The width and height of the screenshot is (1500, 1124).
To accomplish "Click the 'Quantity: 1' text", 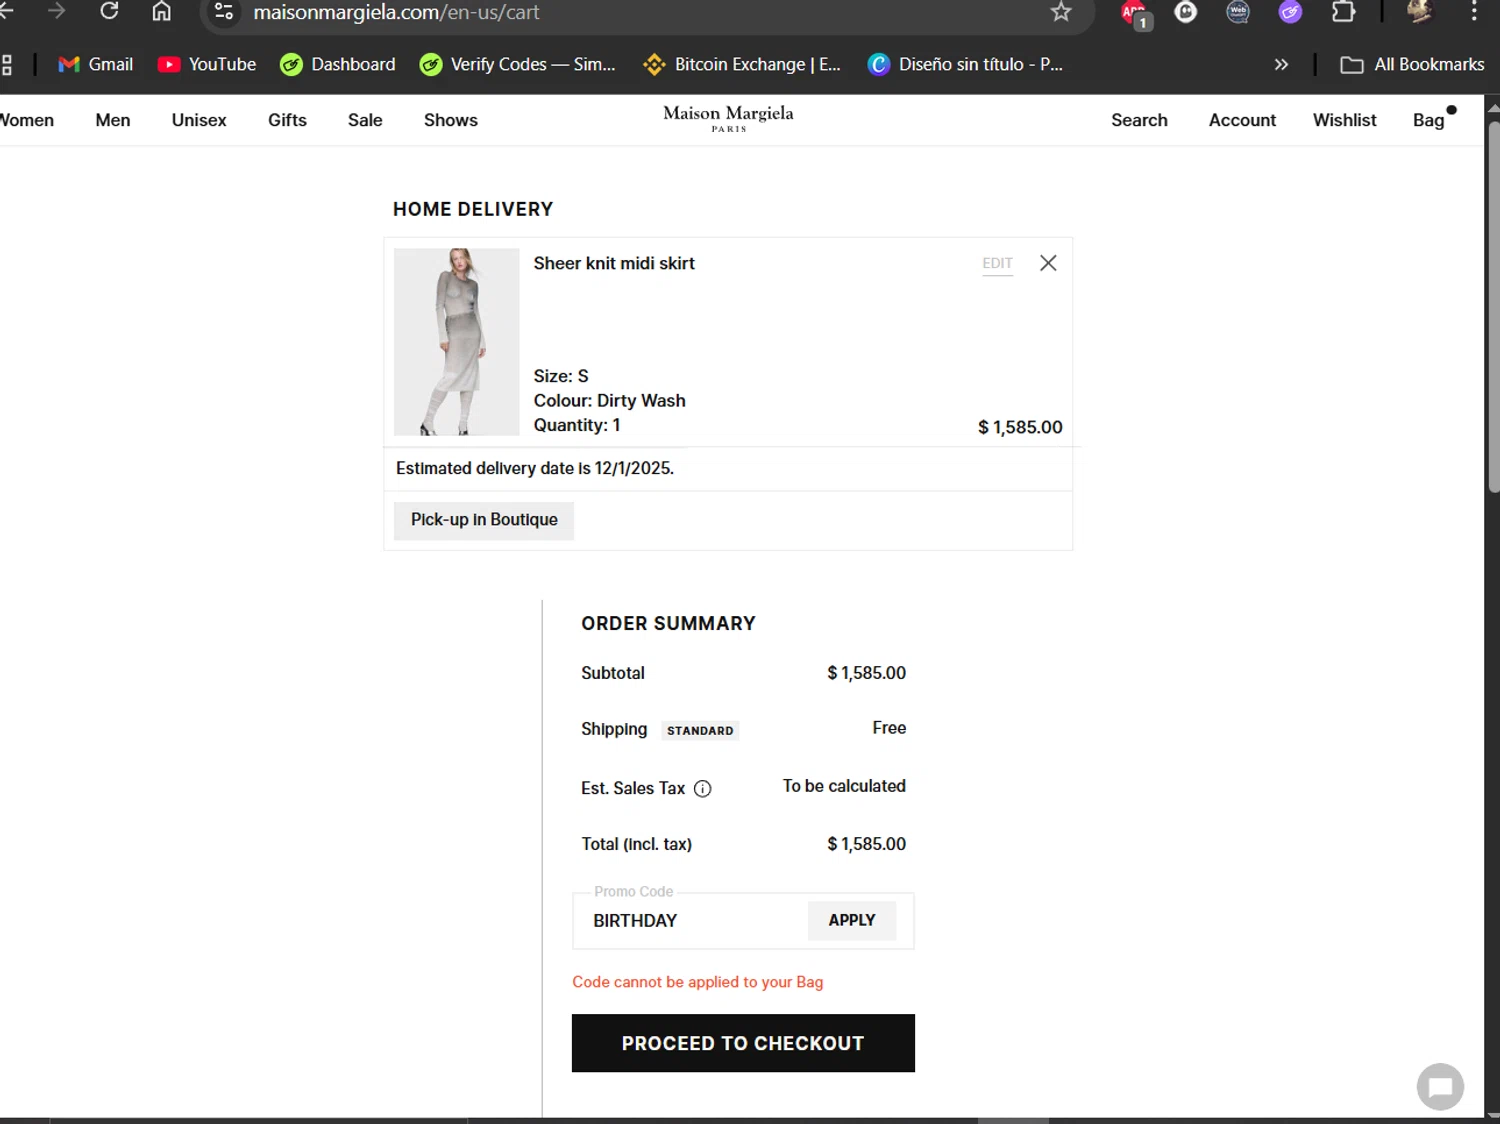I will 577,425.
